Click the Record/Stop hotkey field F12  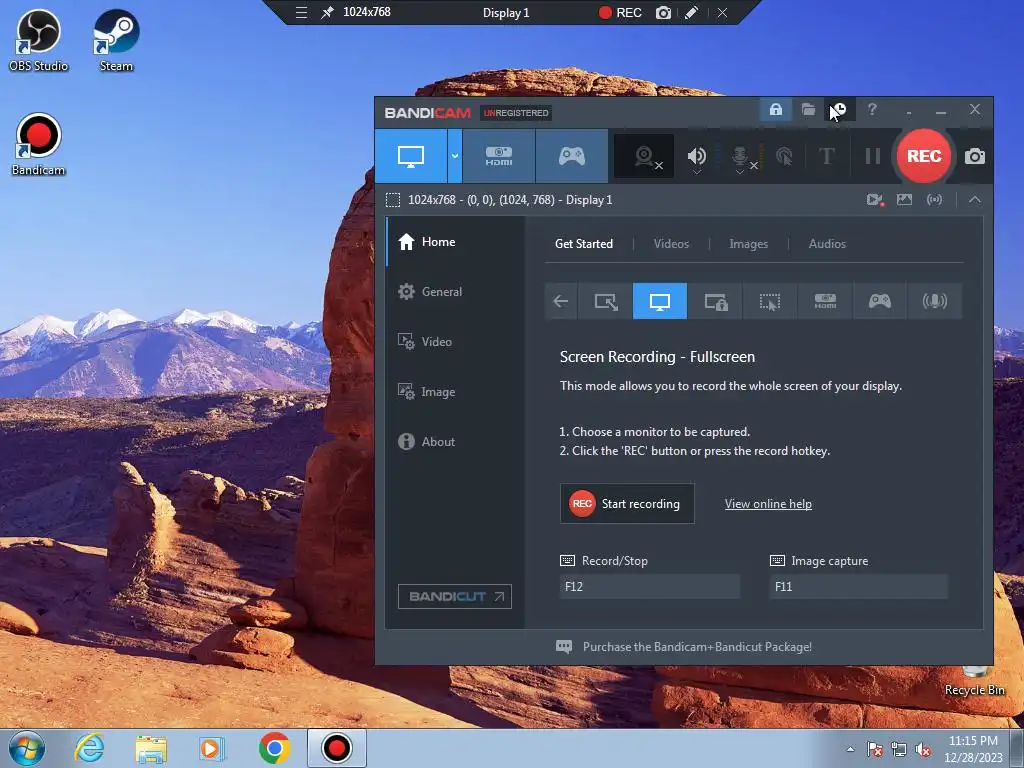tap(649, 586)
